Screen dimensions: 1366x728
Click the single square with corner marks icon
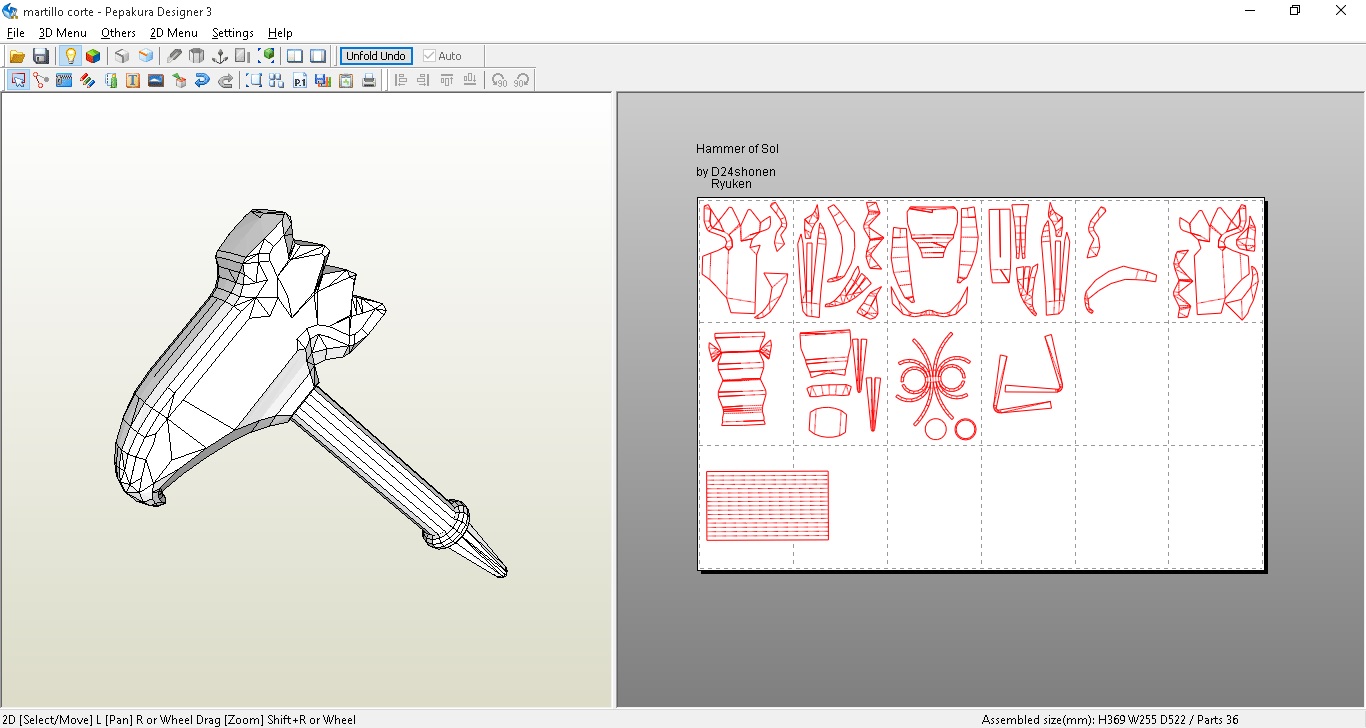coord(254,80)
